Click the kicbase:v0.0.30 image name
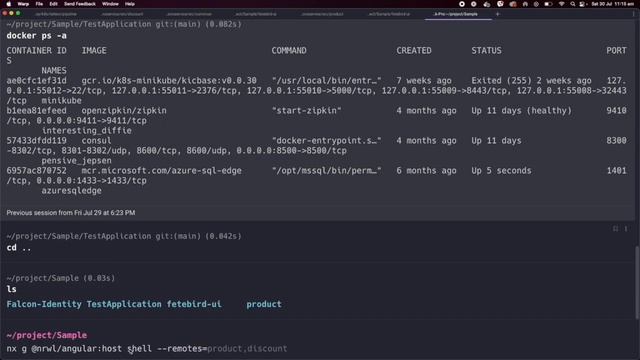The width and height of the screenshot is (640, 360). [x=169, y=80]
